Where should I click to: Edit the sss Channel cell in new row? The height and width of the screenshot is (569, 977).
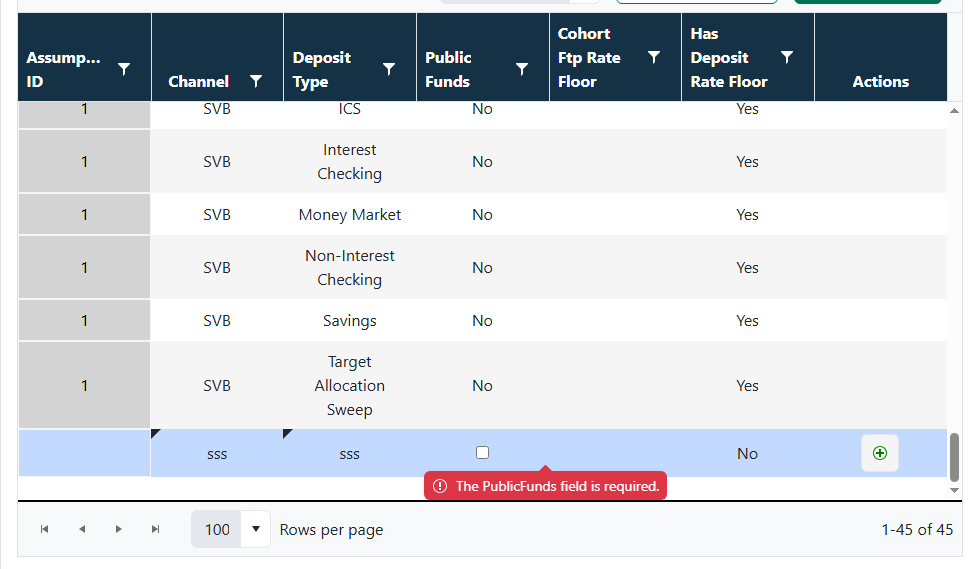(217, 453)
